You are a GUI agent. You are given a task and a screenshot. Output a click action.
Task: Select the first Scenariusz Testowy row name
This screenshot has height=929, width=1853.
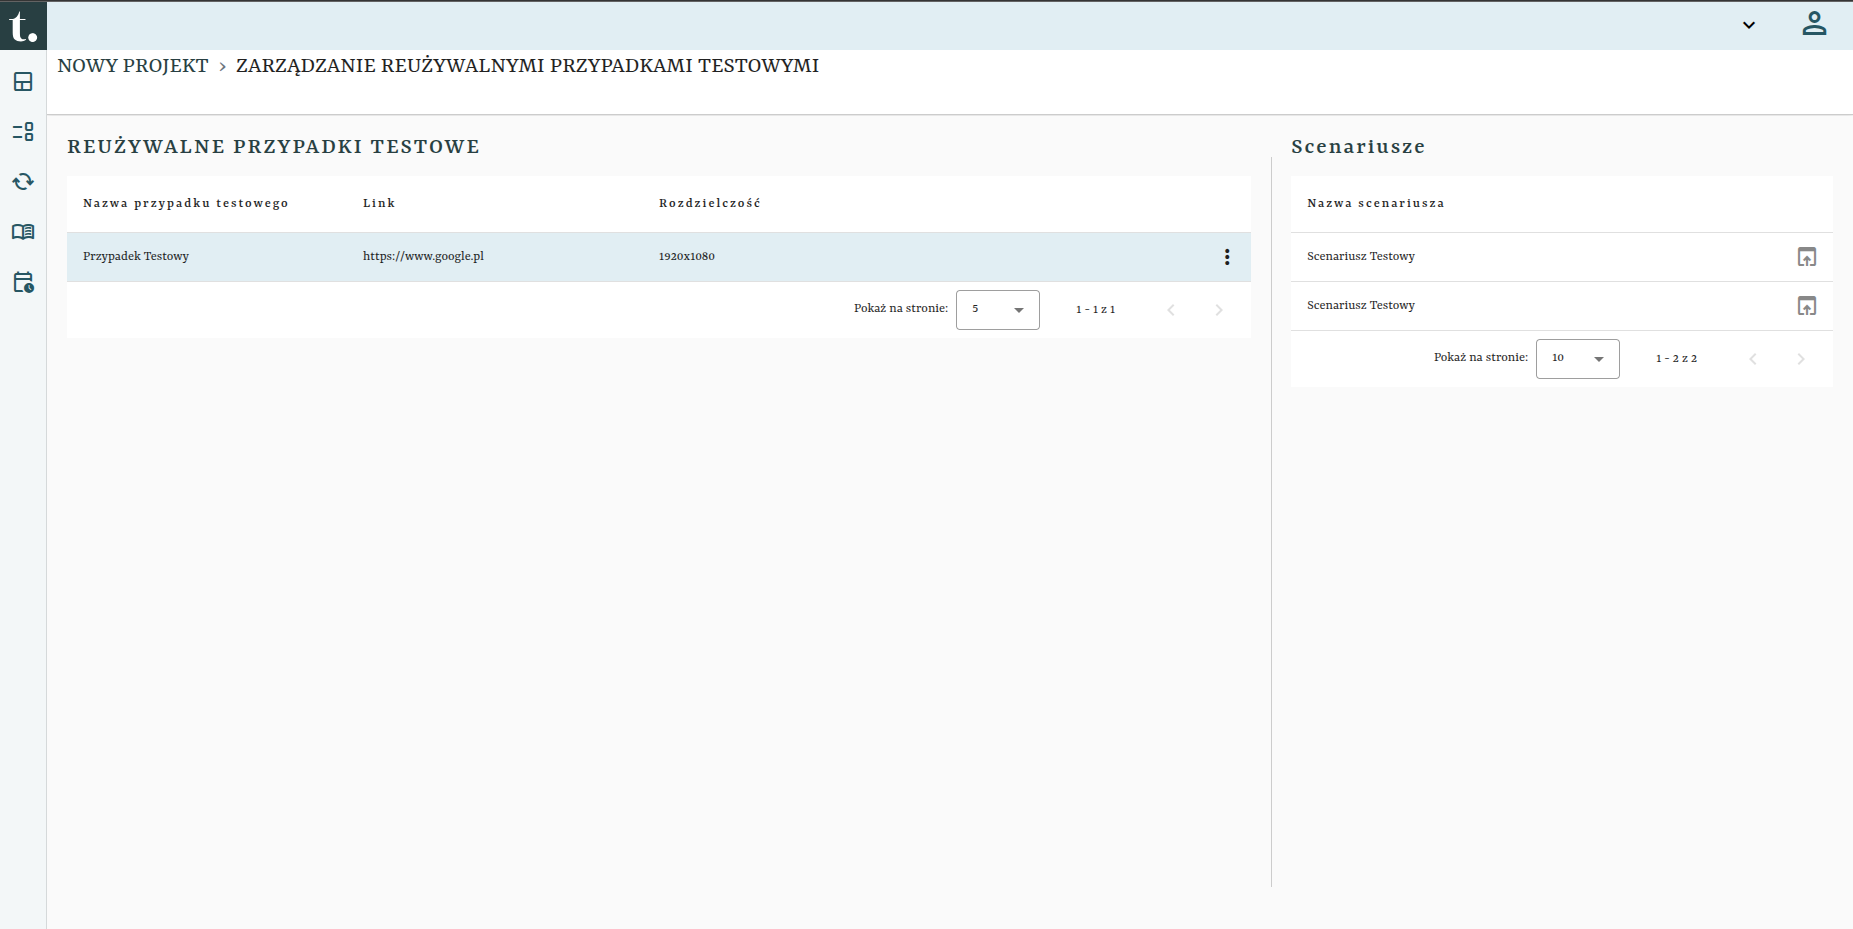(x=1361, y=257)
